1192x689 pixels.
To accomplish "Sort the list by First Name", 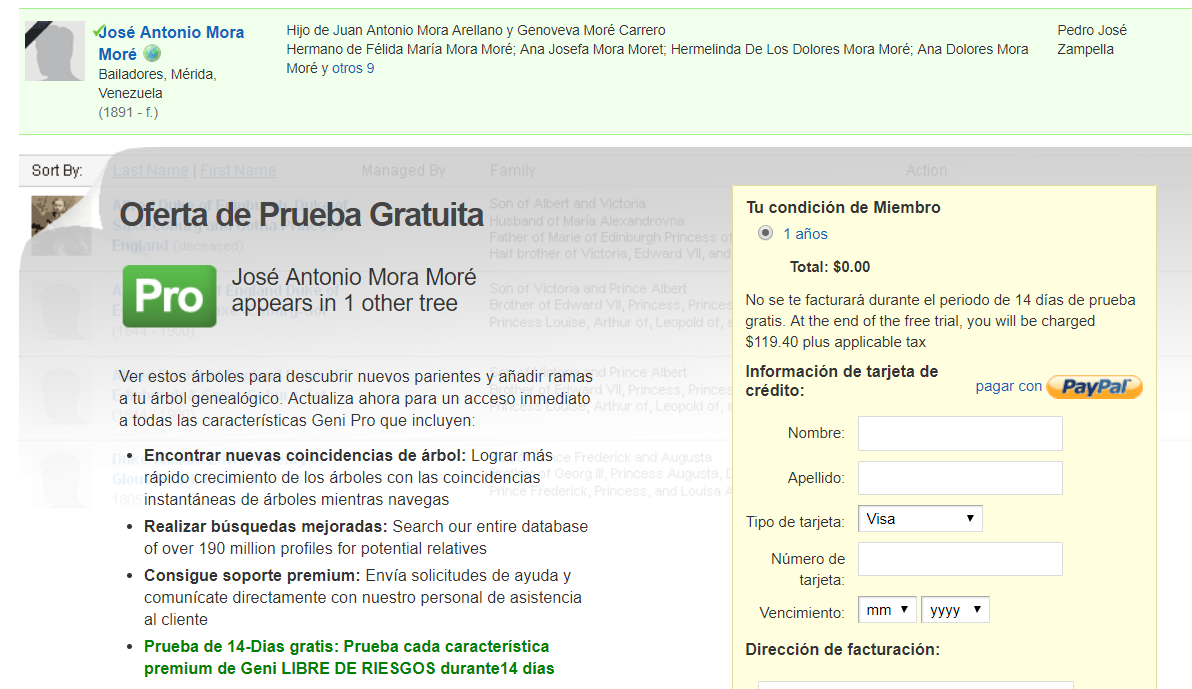I will [238, 170].
